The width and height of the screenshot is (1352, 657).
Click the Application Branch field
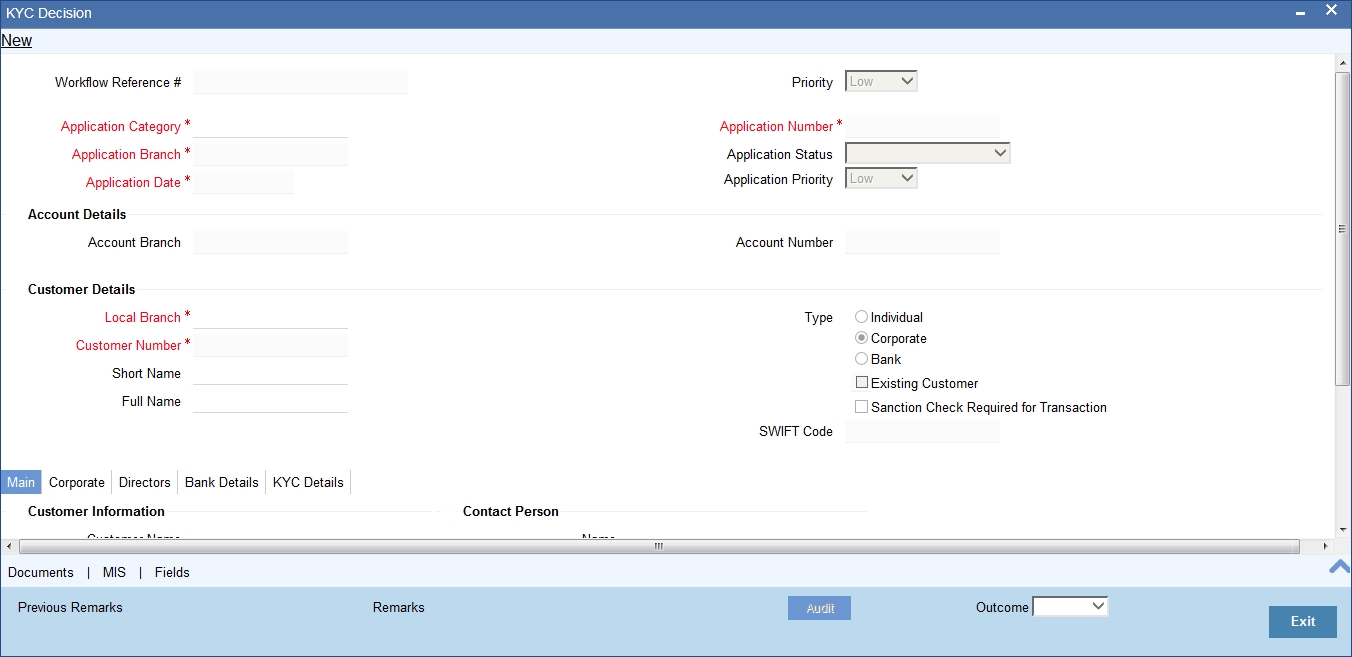pyautogui.click(x=270, y=154)
